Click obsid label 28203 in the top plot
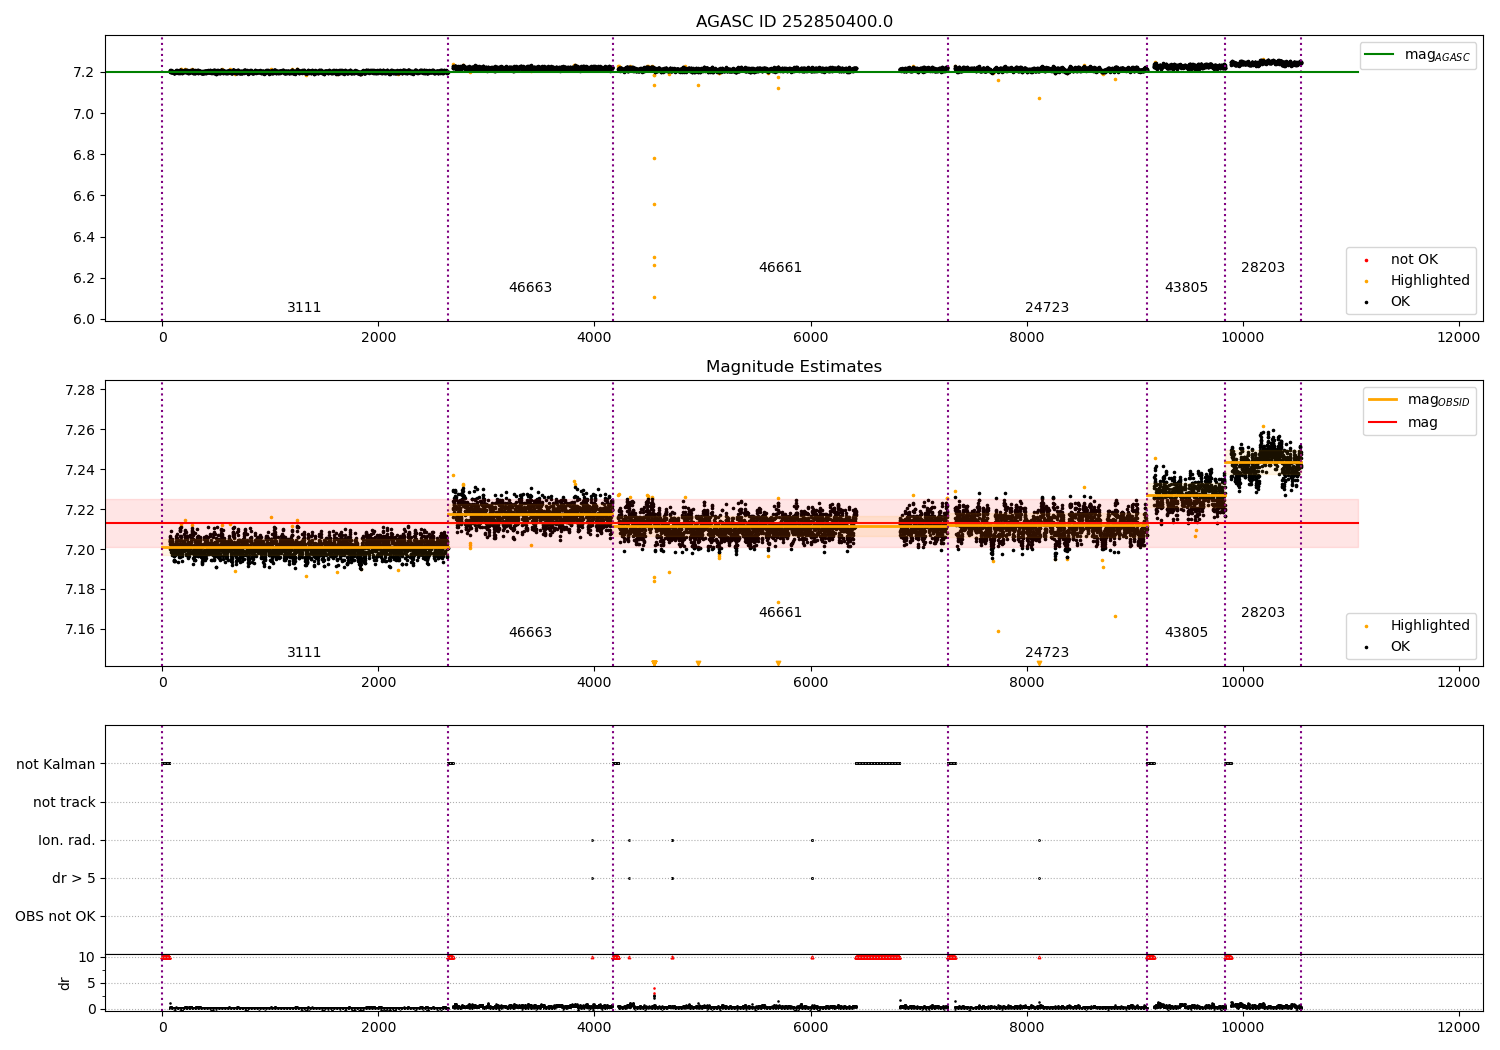Viewport: 1500px width, 1050px height. 1263,268
